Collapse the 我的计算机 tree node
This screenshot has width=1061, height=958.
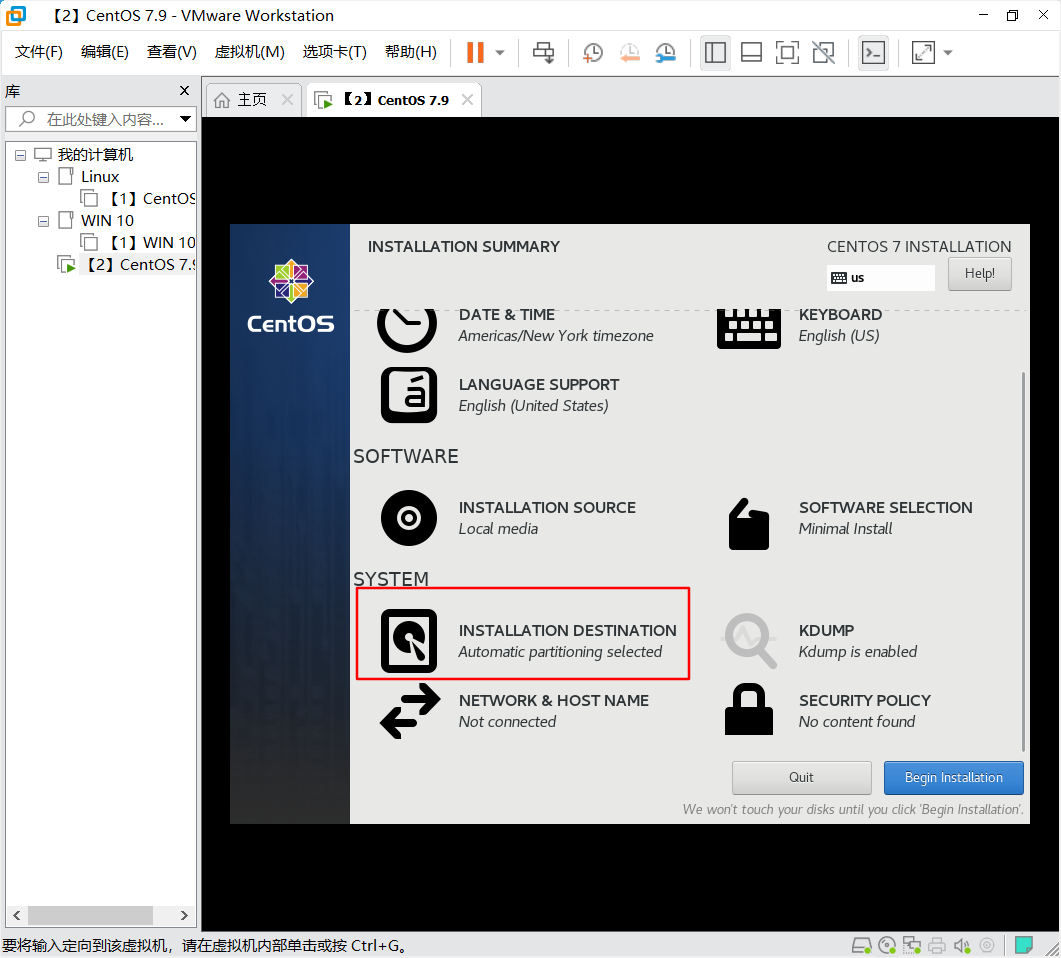20,155
